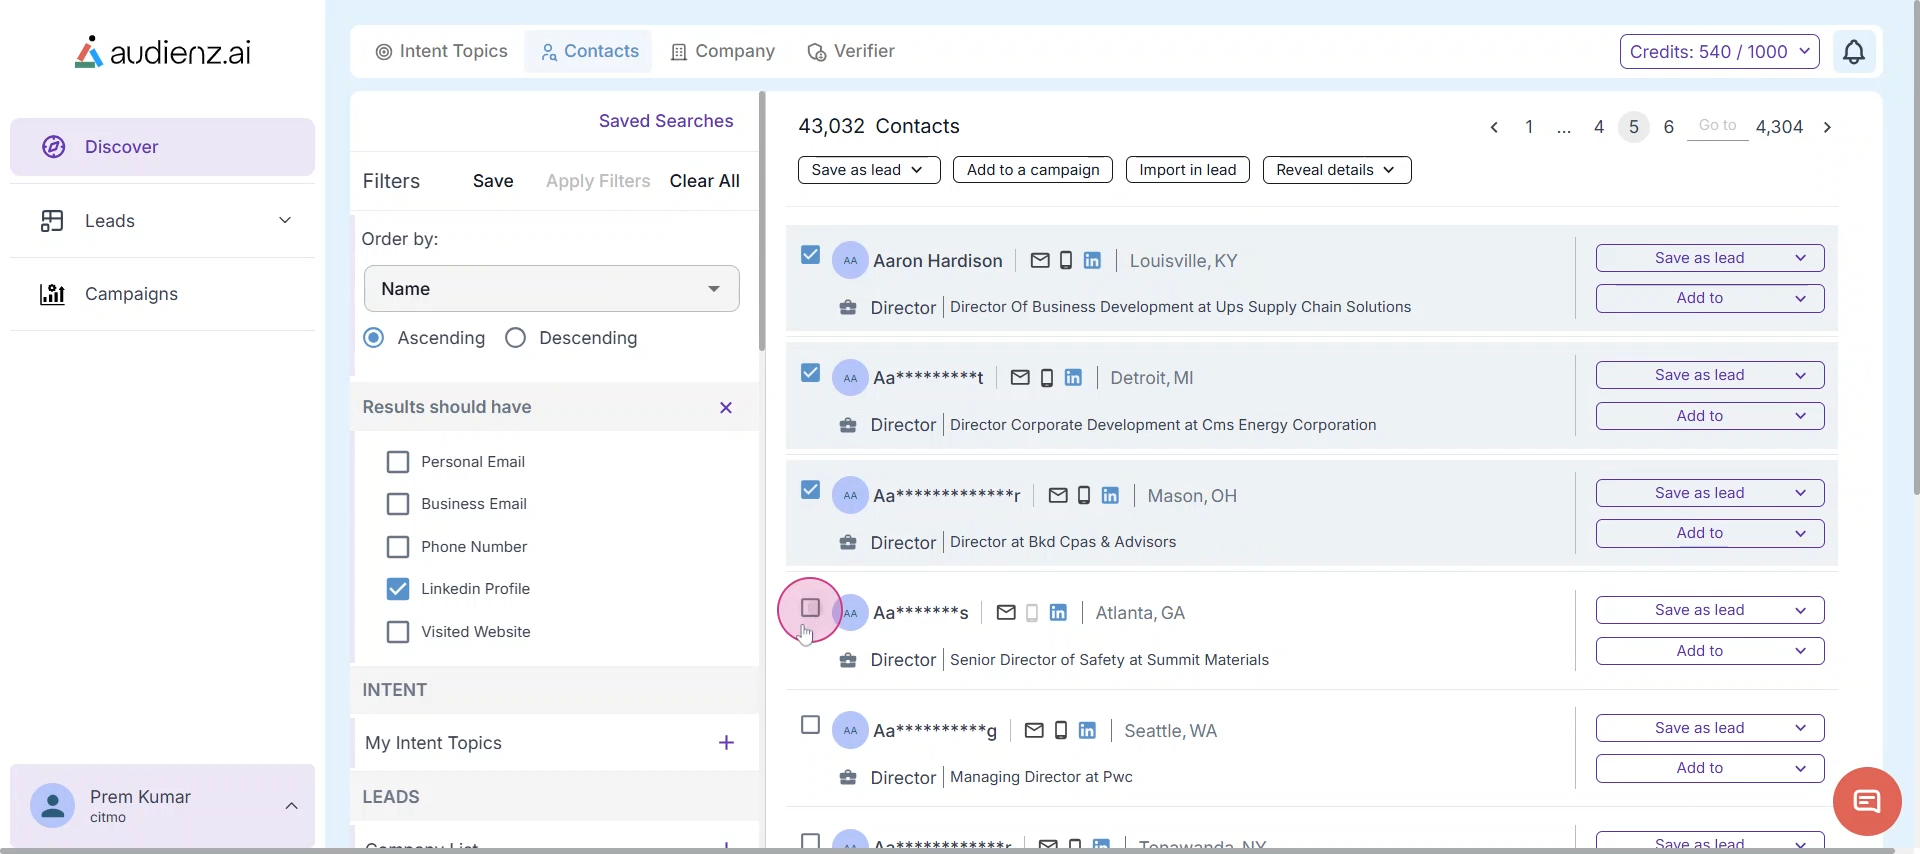The height and width of the screenshot is (854, 1920).
Task: Uncheck Aaron Hardison's contact checkbox
Action: [x=810, y=255]
